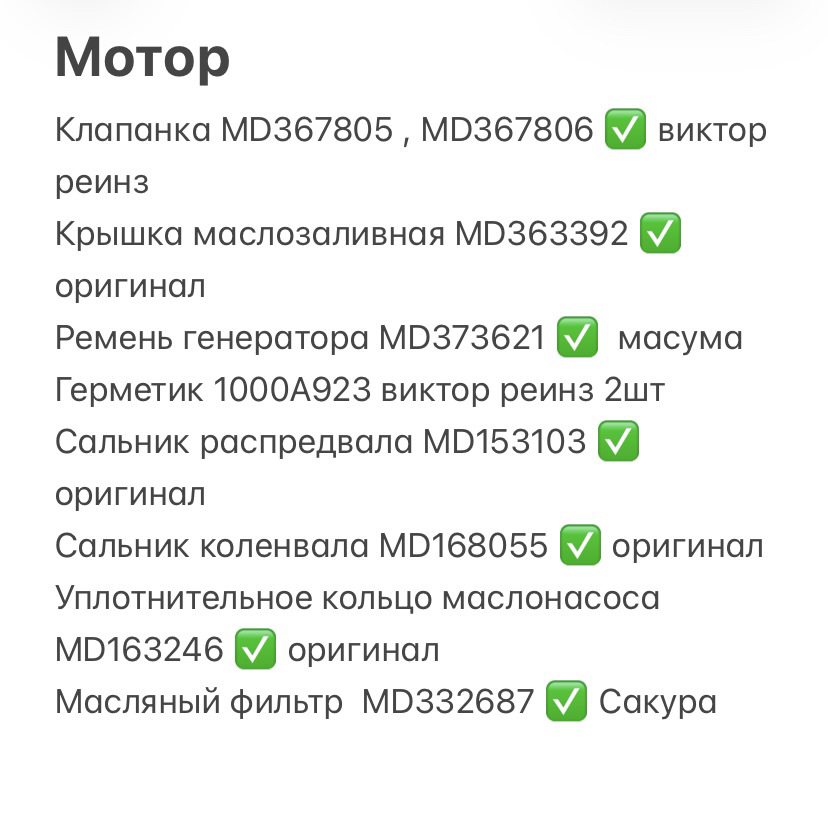Toggle the checkmark next to MD332687
The image size is (828, 826).
coord(566,703)
